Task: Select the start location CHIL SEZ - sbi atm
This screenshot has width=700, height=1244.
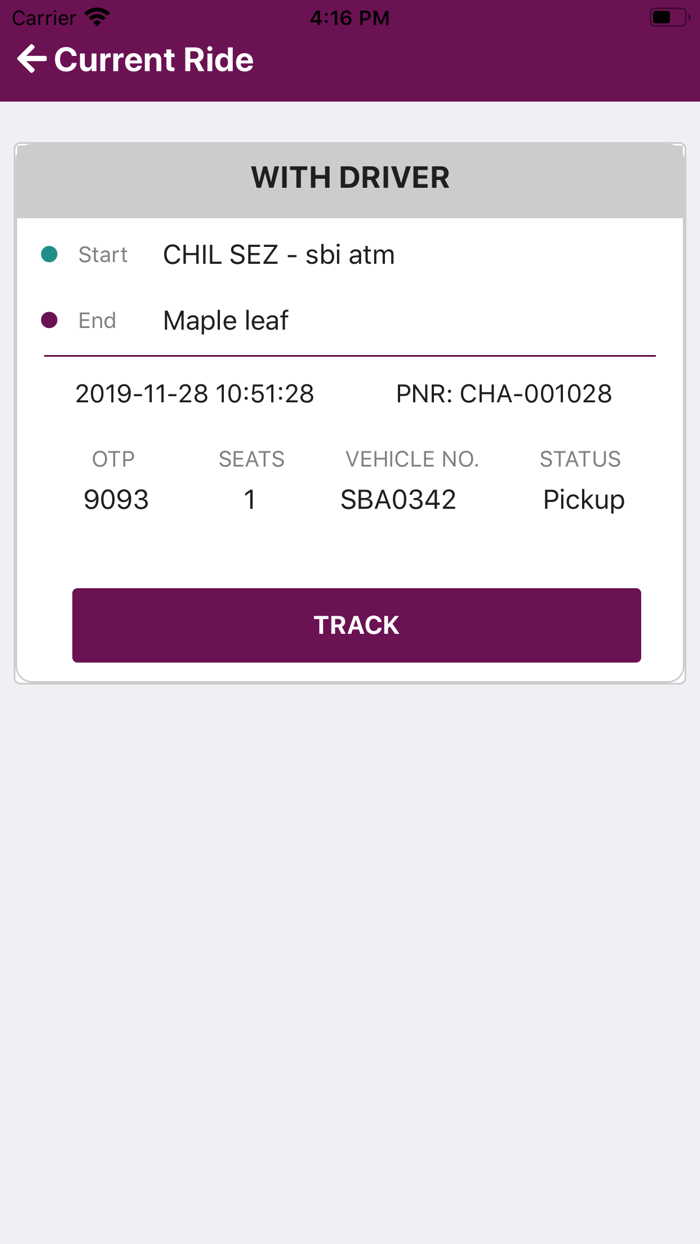Action: [279, 254]
